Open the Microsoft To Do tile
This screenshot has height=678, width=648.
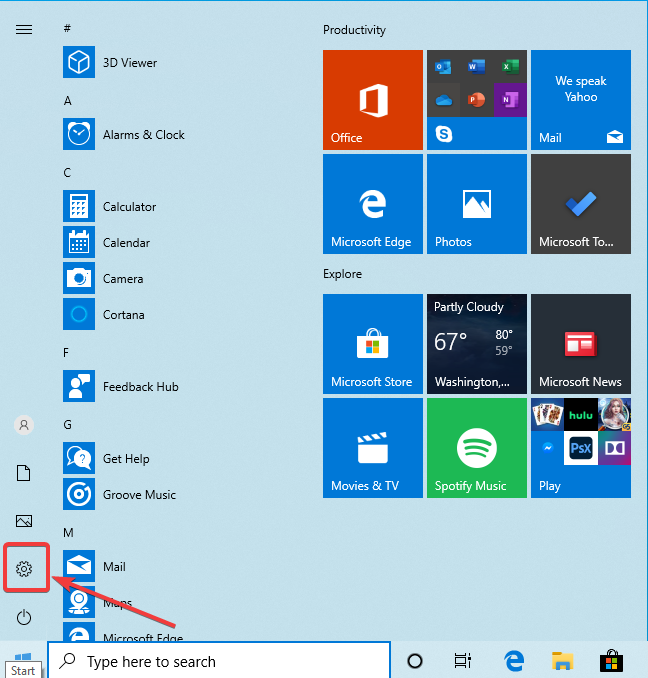pos(581,204)
